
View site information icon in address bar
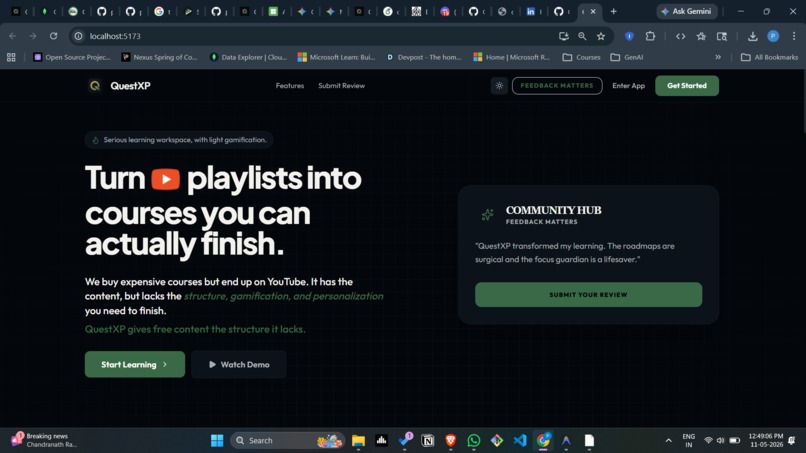point(78,36)
